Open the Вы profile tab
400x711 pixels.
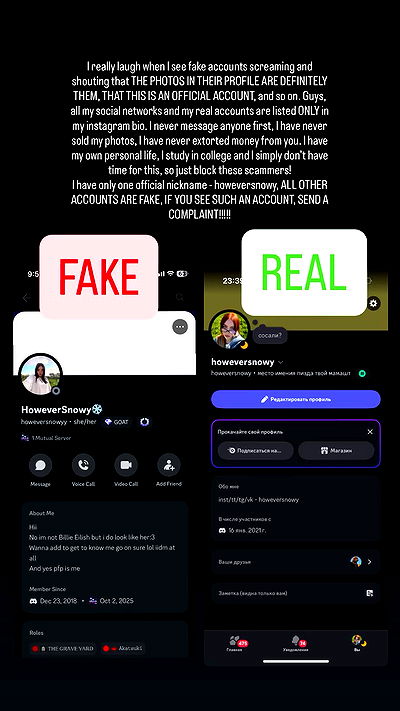(357, 643)
